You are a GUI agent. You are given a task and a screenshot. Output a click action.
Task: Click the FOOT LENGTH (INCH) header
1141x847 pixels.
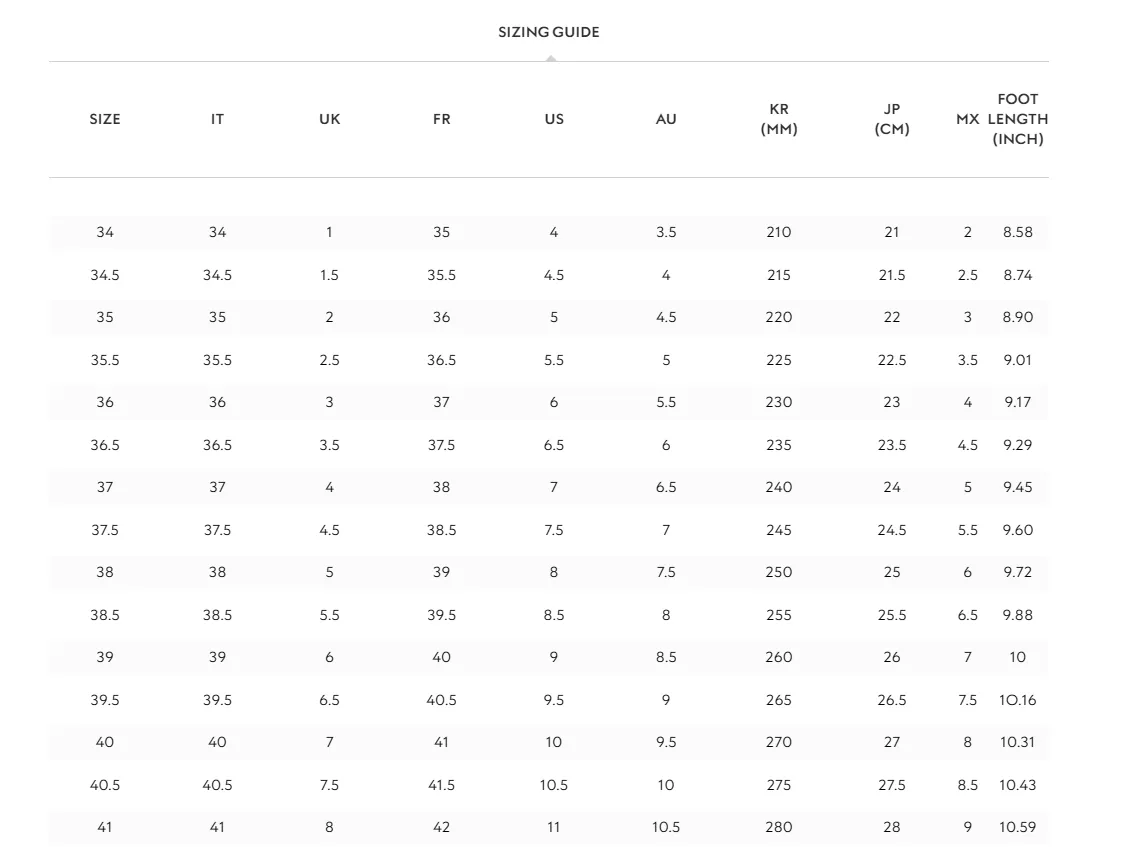1017,119
